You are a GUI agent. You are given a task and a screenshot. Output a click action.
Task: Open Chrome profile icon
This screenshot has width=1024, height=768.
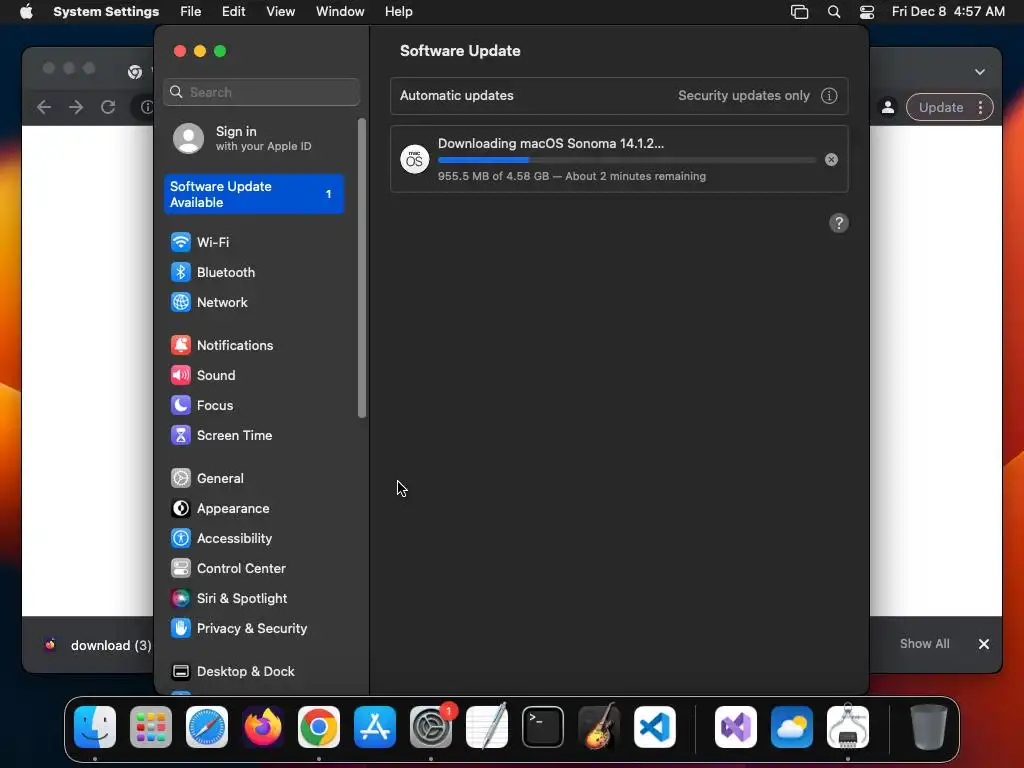pyautogui.click(x=888, y=108)
